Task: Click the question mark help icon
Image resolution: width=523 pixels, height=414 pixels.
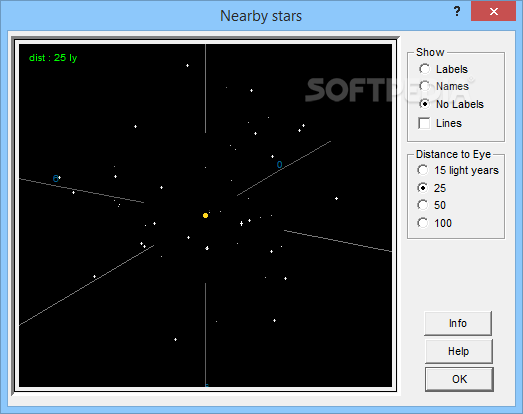Action: [x=457, y=11]
